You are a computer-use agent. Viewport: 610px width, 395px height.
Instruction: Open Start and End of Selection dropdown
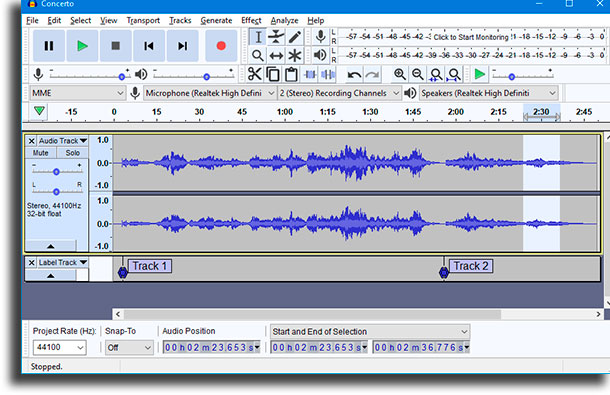click(370, 332)
